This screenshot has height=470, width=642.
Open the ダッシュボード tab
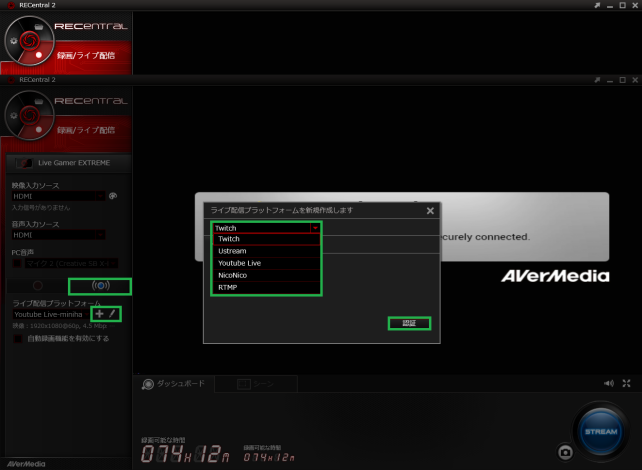click(174, 384)
